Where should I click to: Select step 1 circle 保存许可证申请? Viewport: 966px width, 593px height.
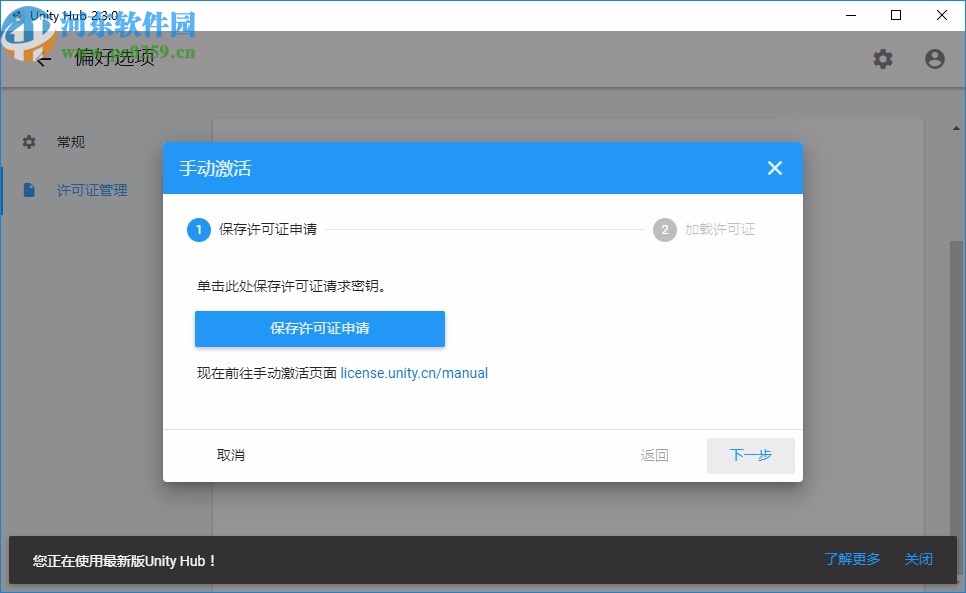pyautogui.click(x=198, y=230)
